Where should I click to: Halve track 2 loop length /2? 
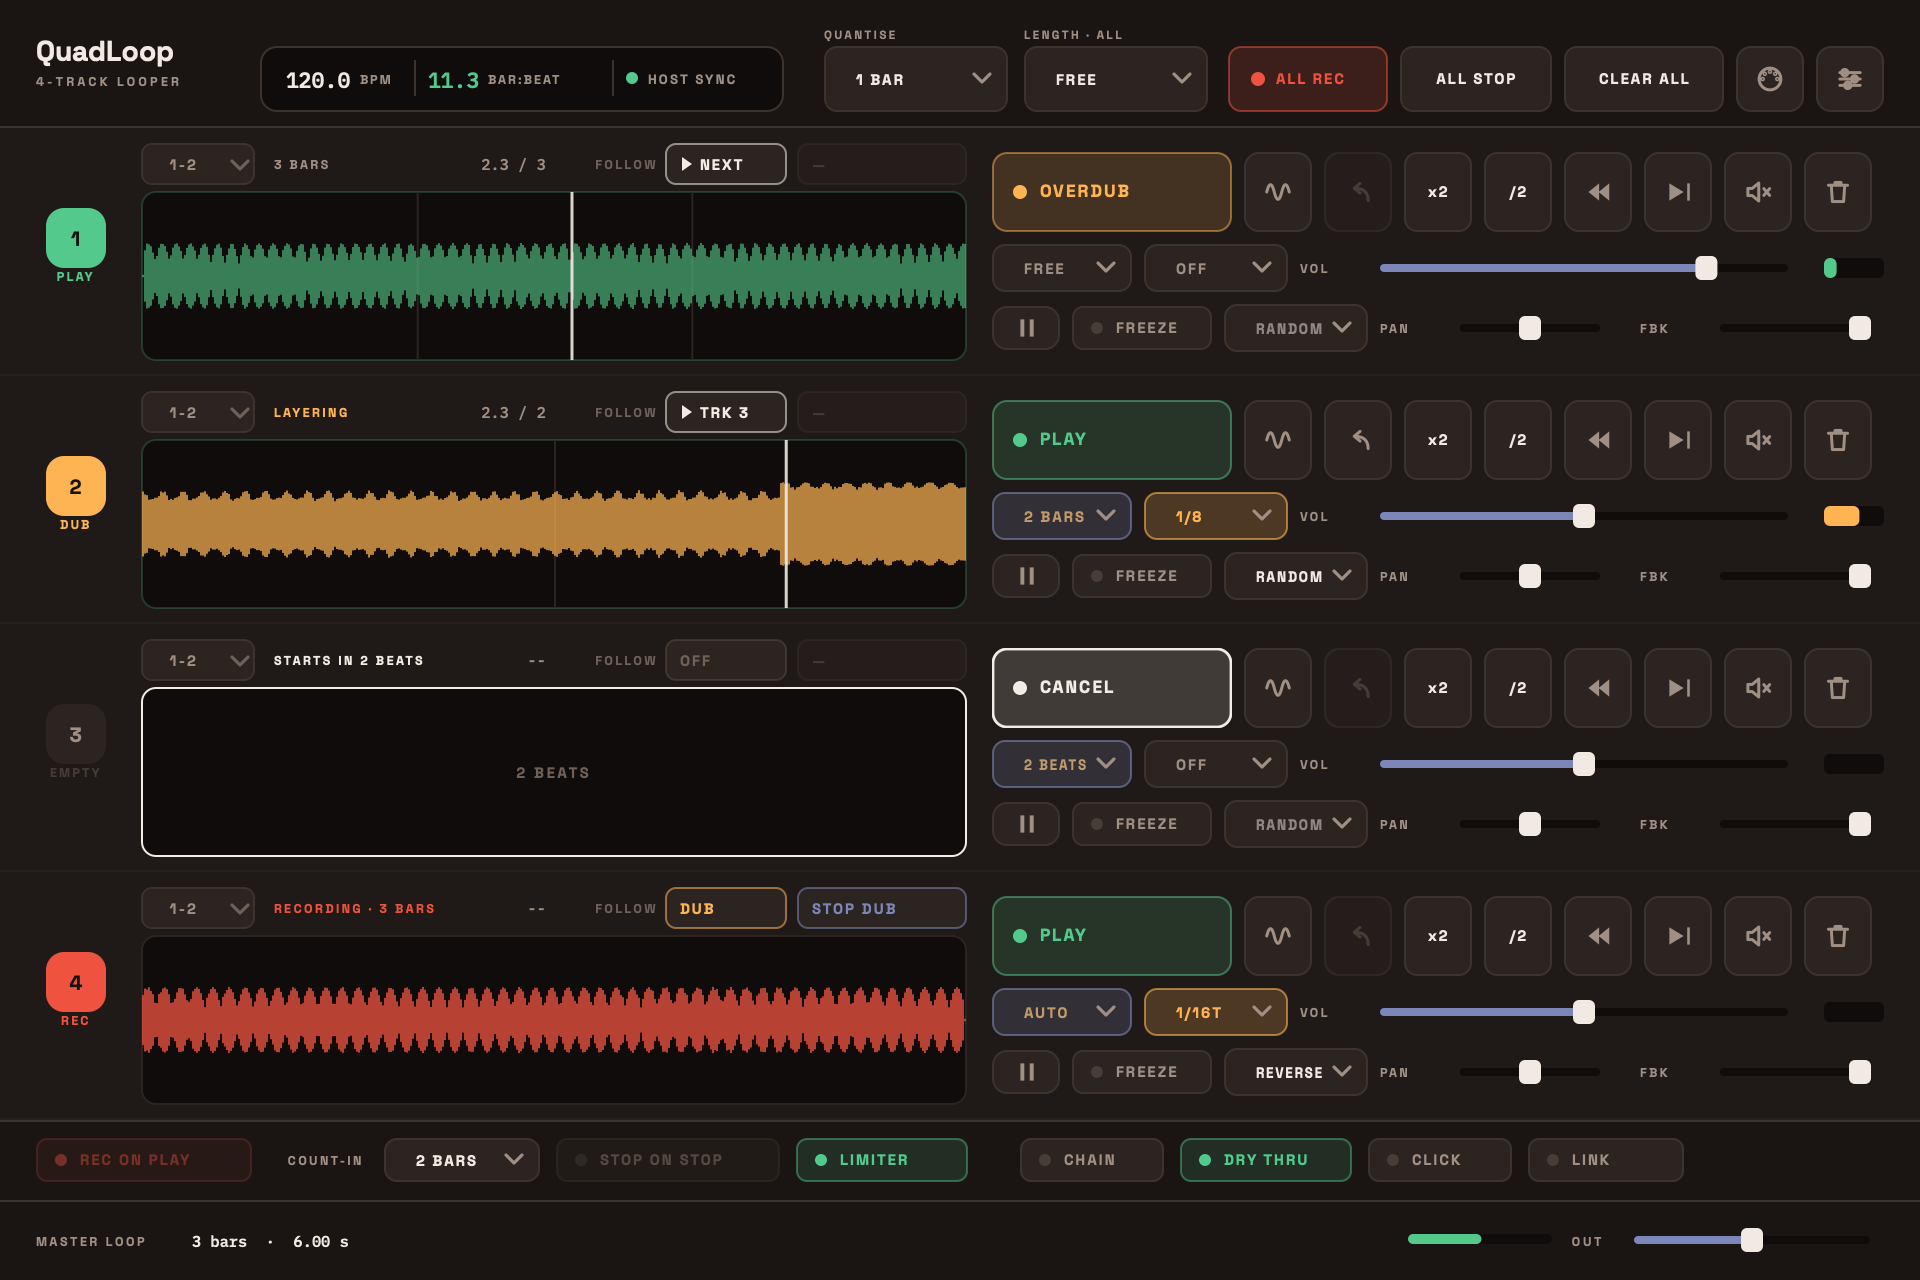click(1517, 440)
